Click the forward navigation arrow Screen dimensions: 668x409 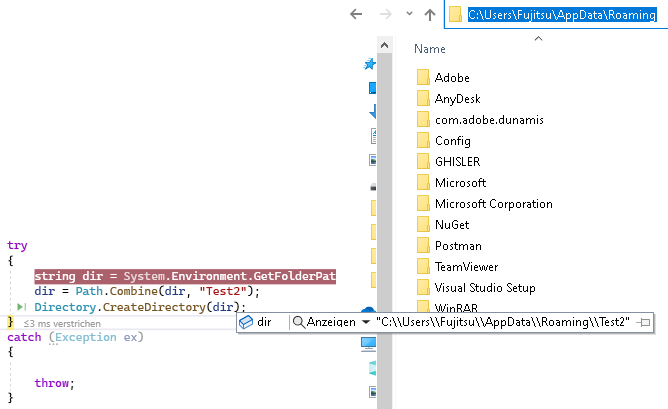pos(386,14)
